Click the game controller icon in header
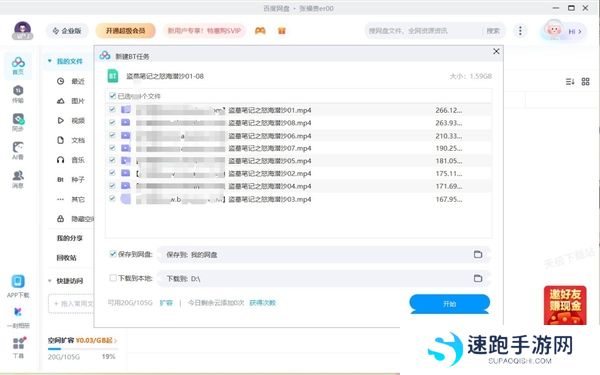The width and height of the screenshot is (600, 375). point(260,31)
